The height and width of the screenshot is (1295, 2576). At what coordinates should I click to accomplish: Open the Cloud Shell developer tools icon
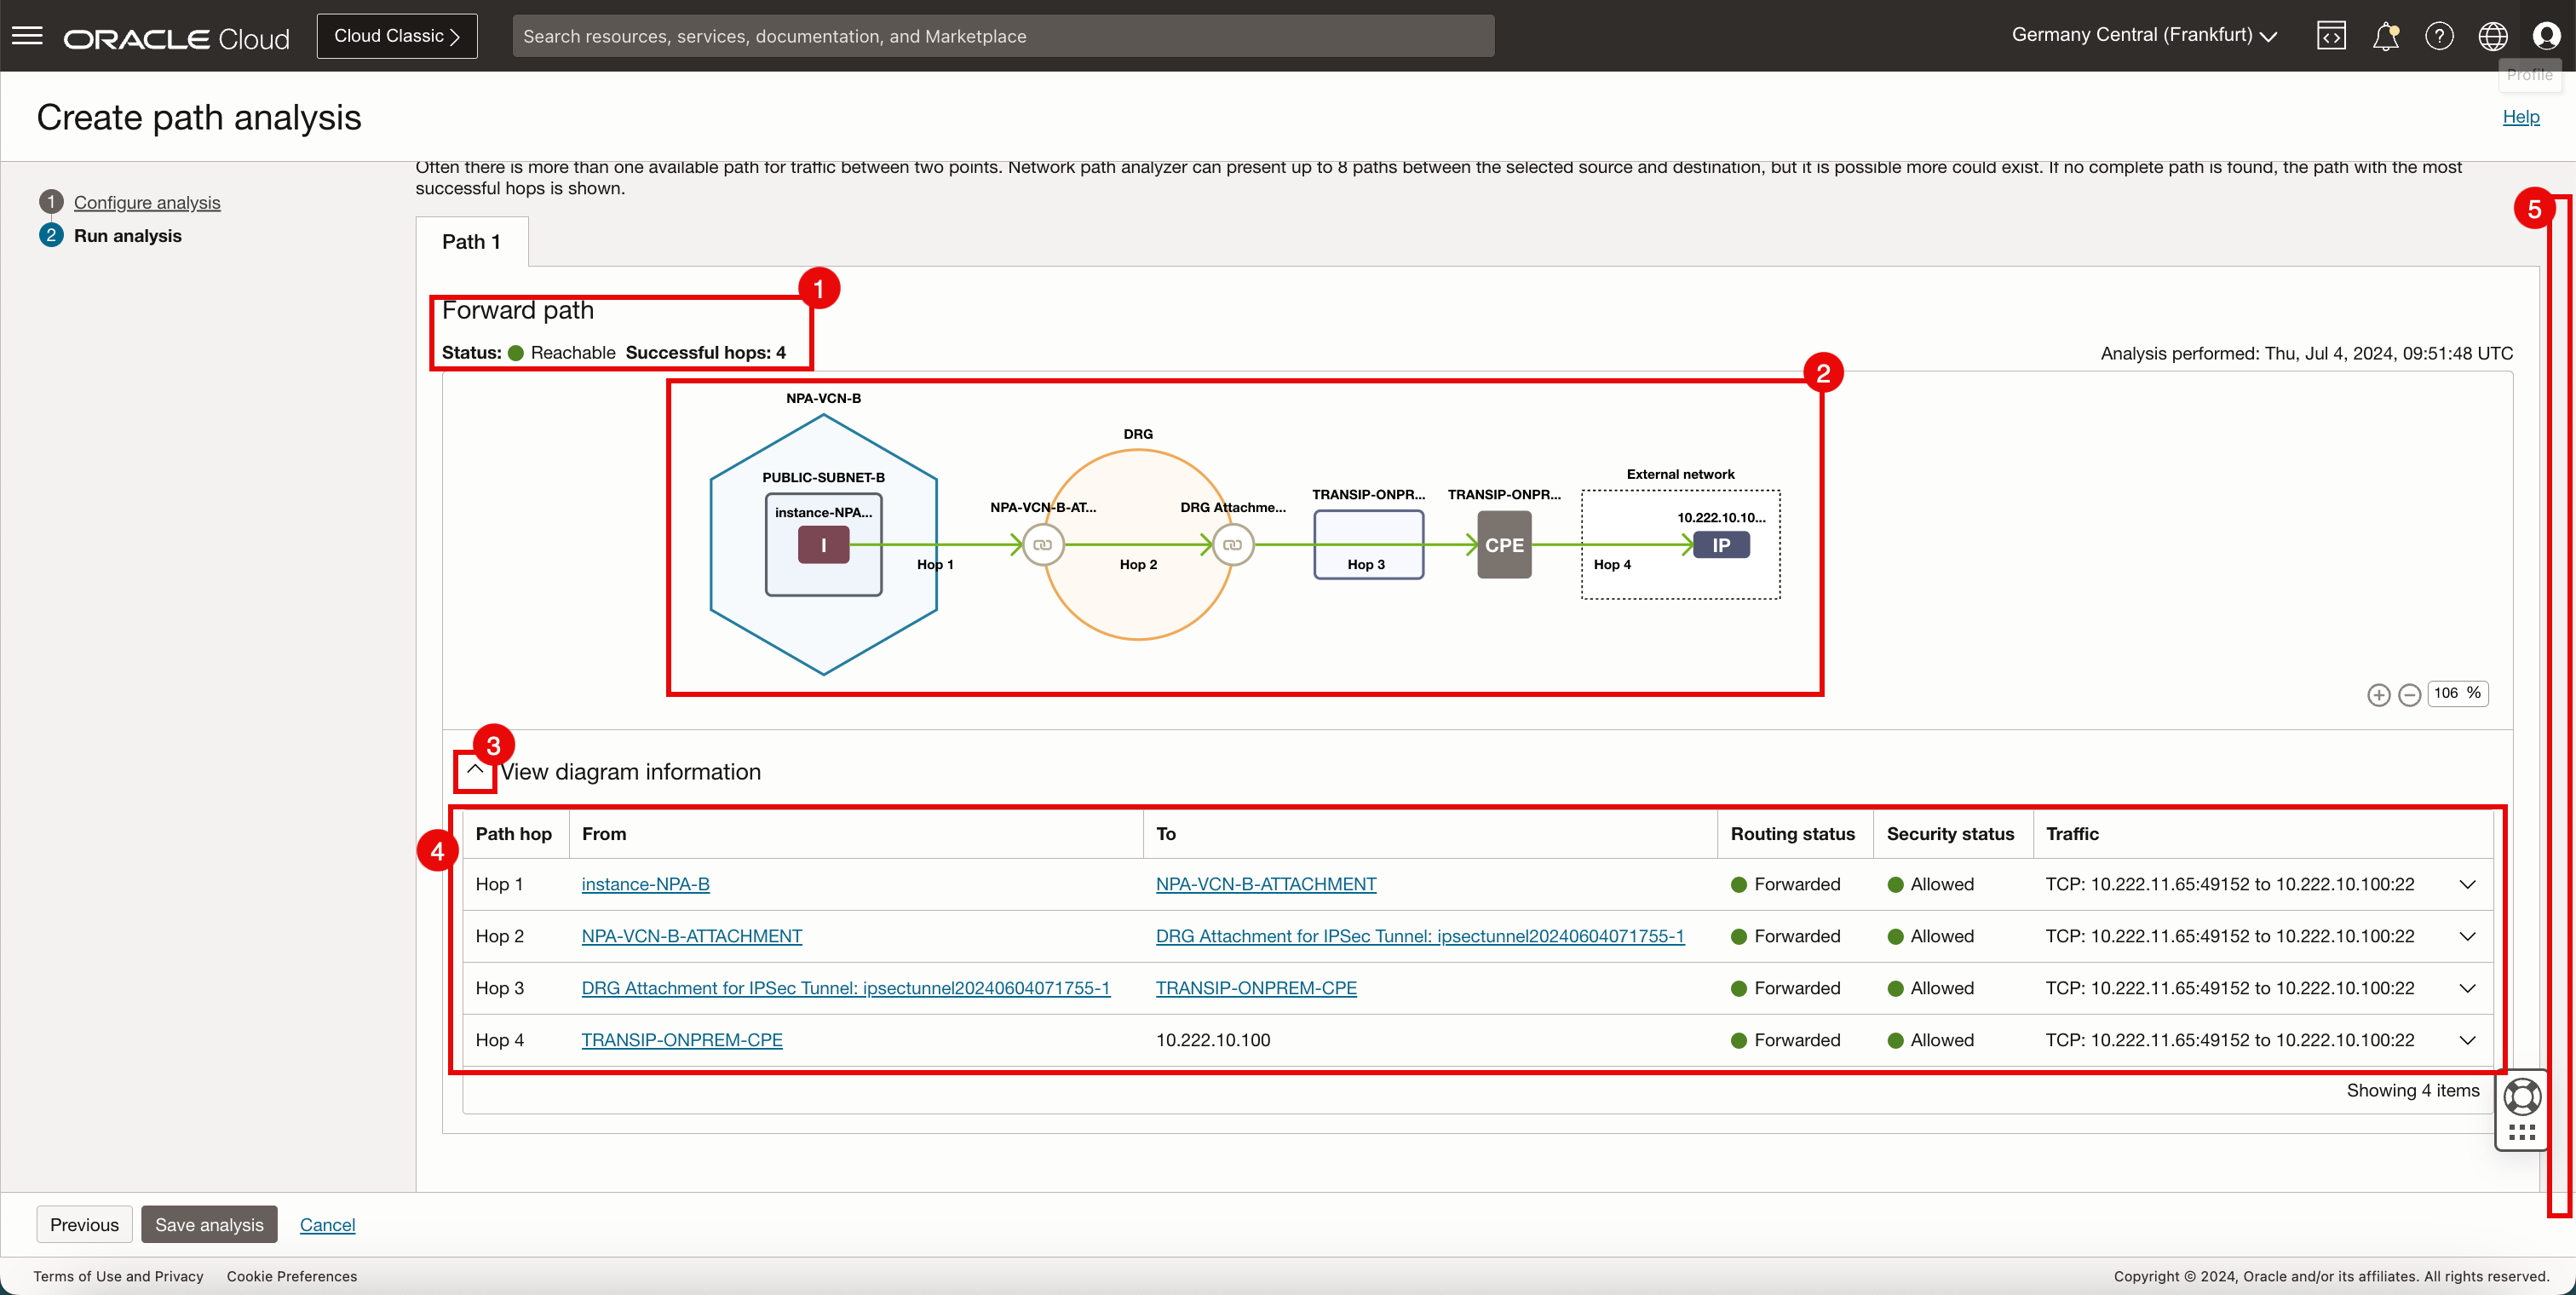[x=2331, y=36]
